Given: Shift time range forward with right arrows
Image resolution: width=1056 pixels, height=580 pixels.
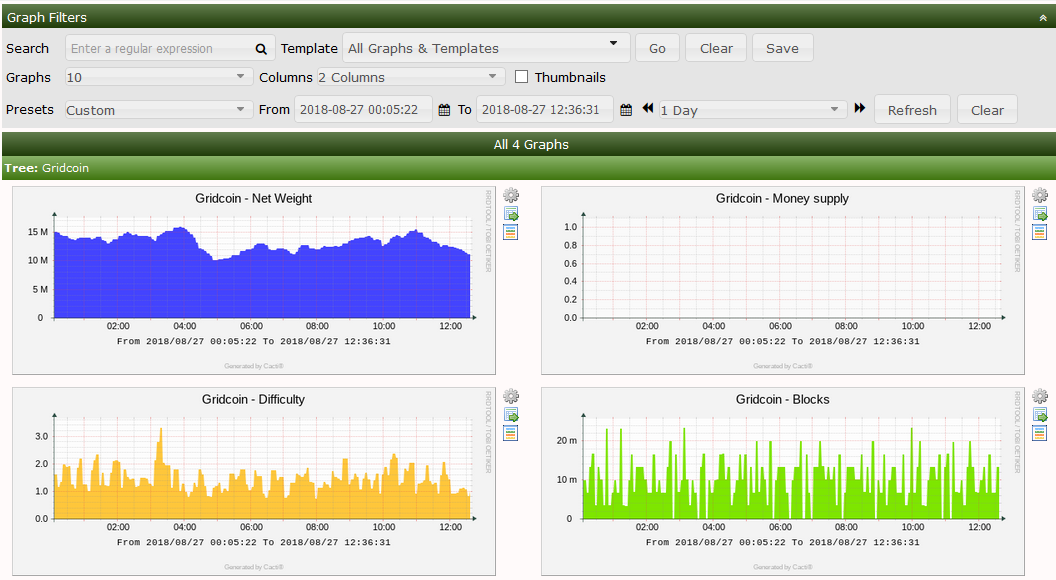Looking at the screenshot, I should click(859, 108).
